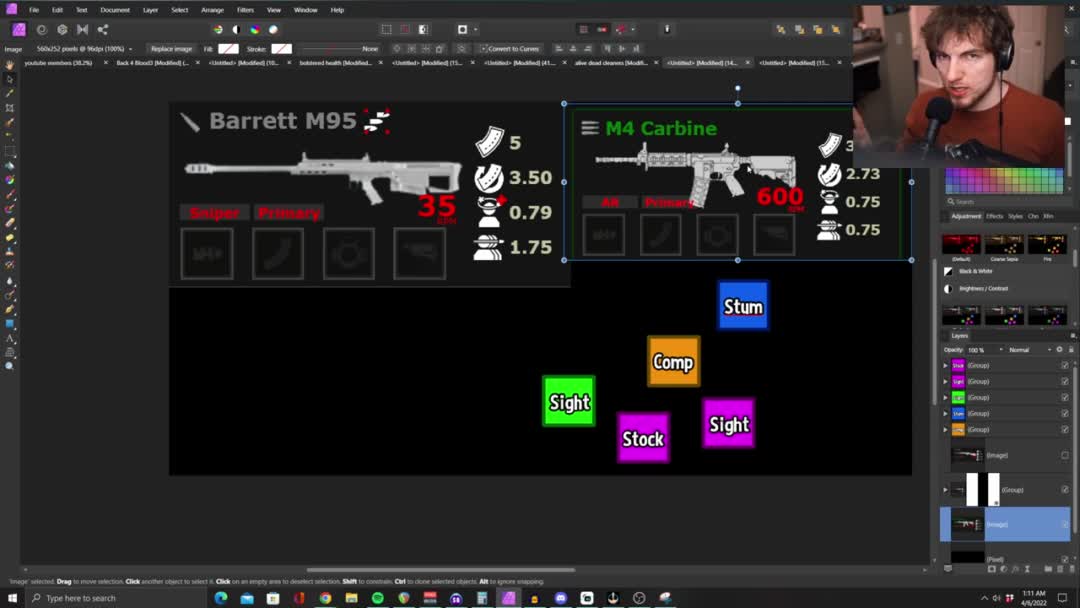1080x608 pixels.
Task: Click the Convert to Curves button
Action: [x=513, y=48]
